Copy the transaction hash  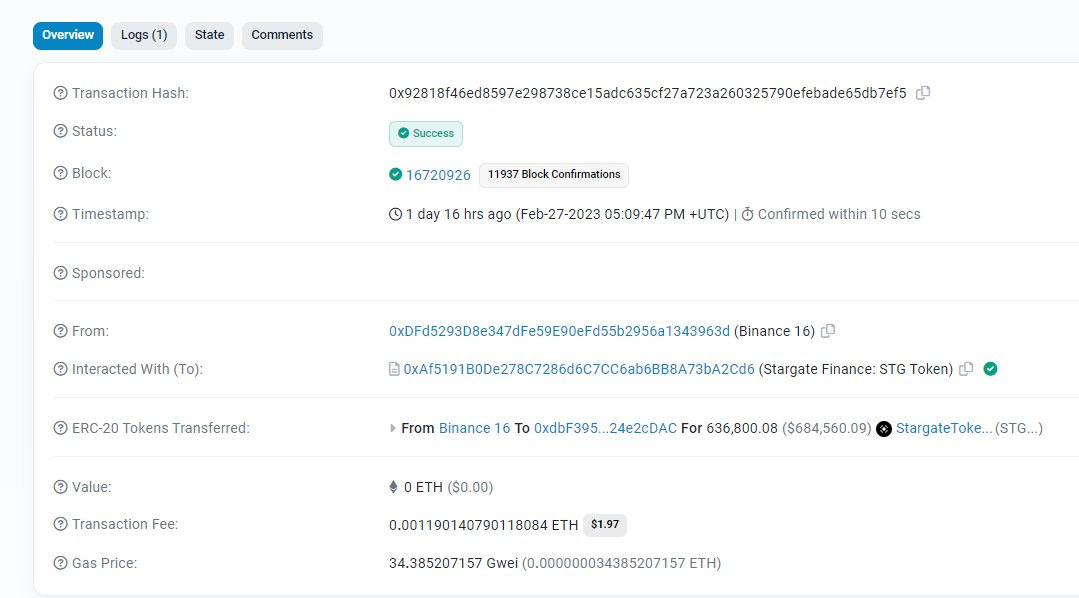923,93
